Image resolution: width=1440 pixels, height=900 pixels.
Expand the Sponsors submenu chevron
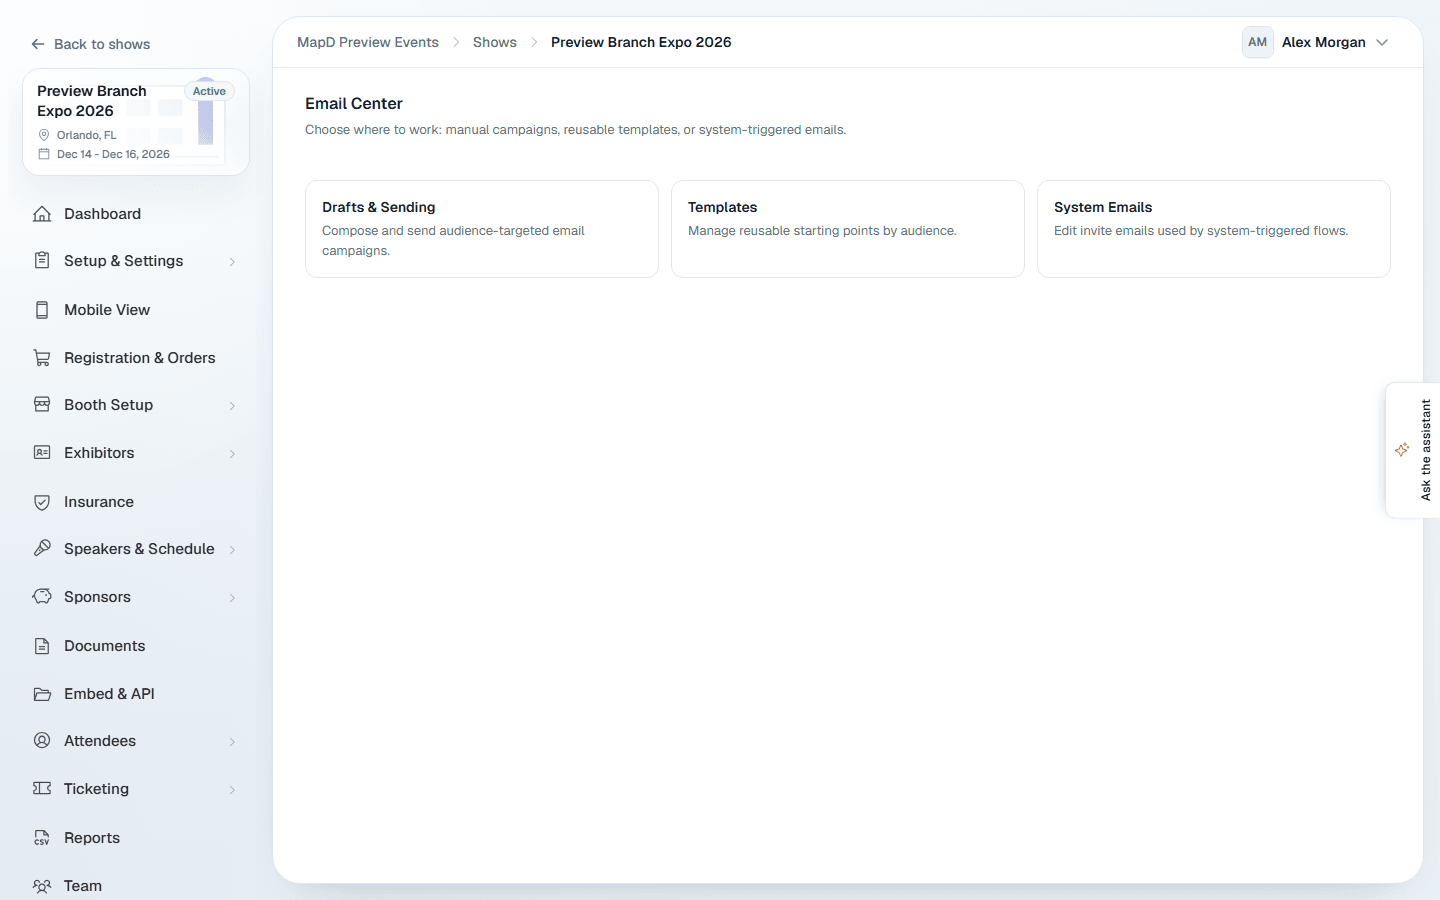coord(232,598)
